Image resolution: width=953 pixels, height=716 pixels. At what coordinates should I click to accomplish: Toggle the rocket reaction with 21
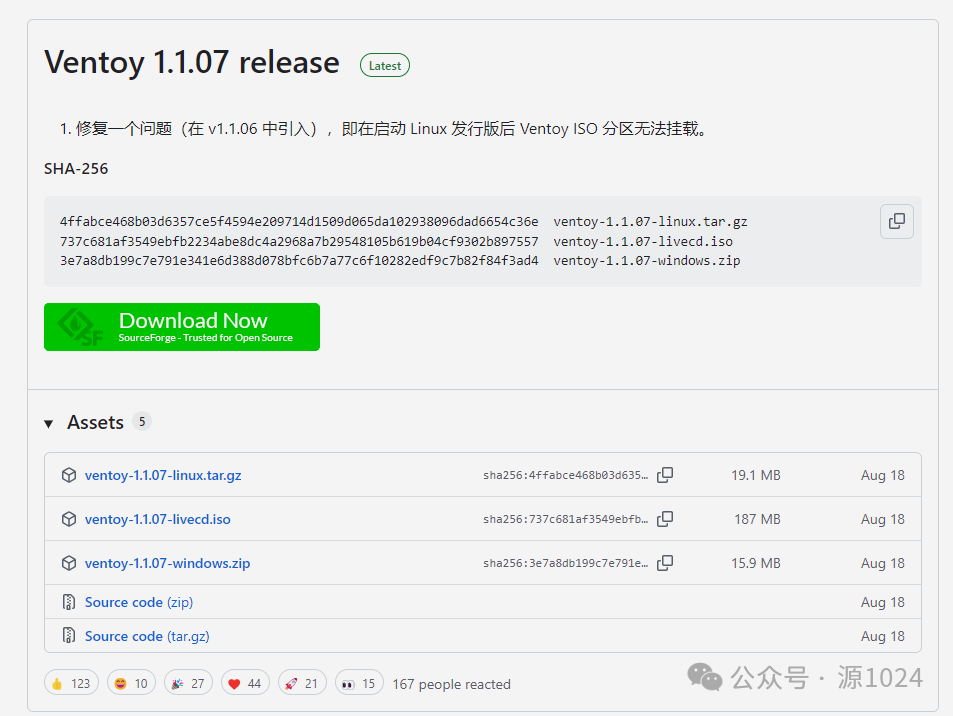click(x=302, y=684)
